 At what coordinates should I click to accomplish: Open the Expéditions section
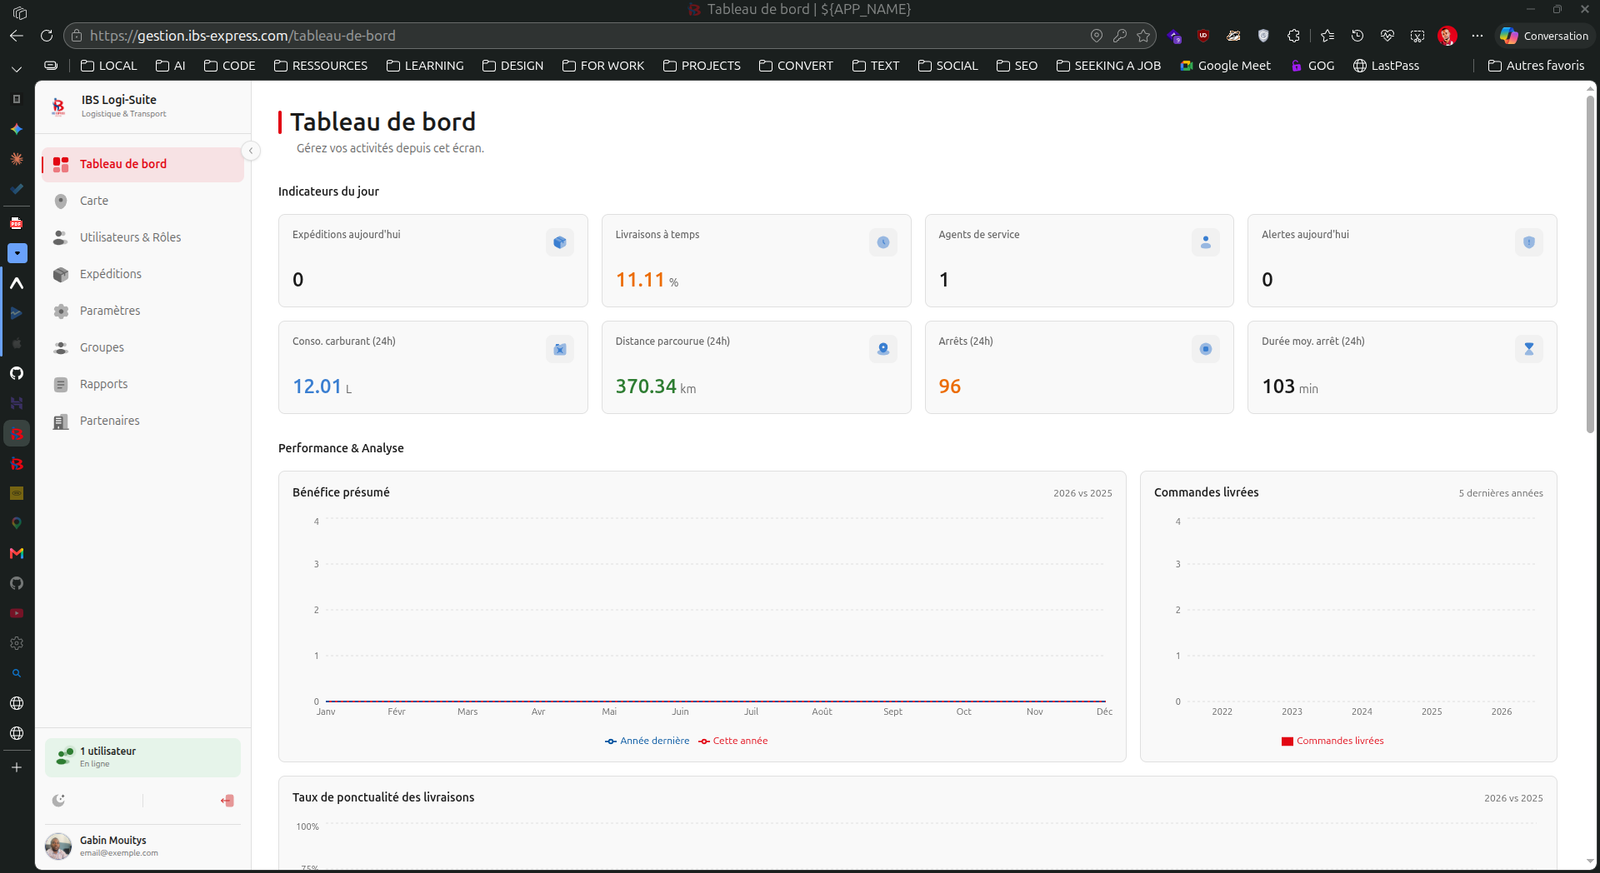pyautogui.click(x=143, y=274)
